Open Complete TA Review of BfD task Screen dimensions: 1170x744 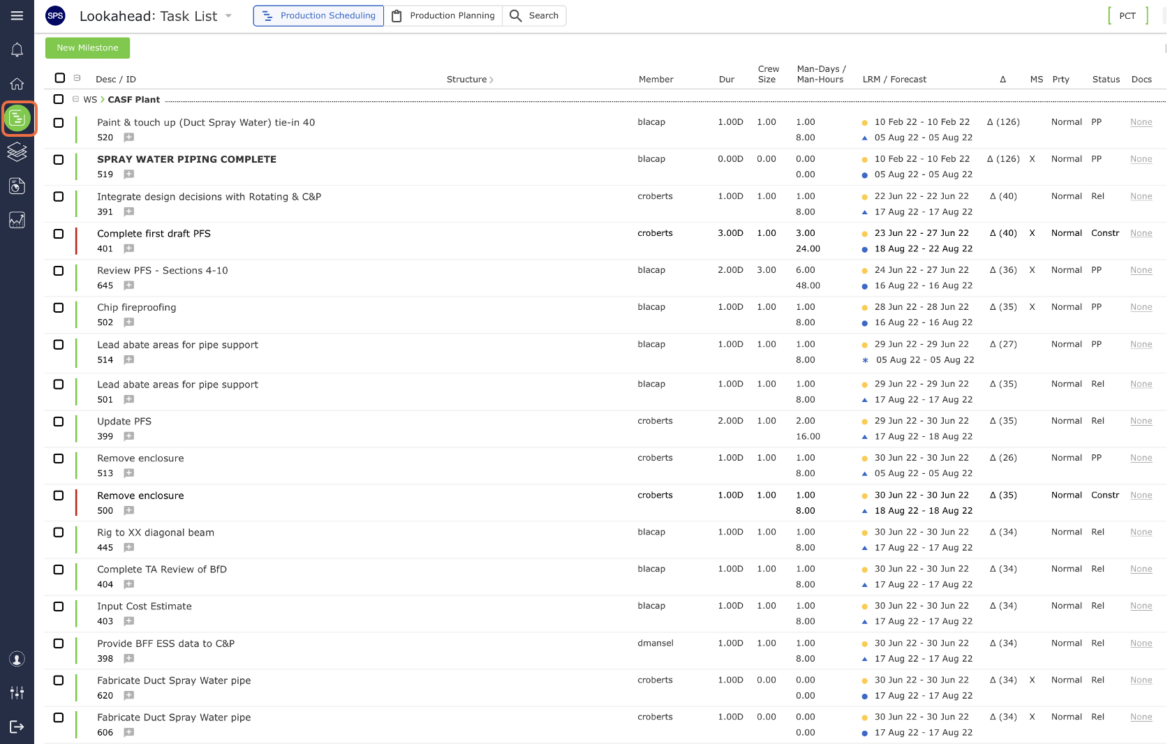point(162,569)
